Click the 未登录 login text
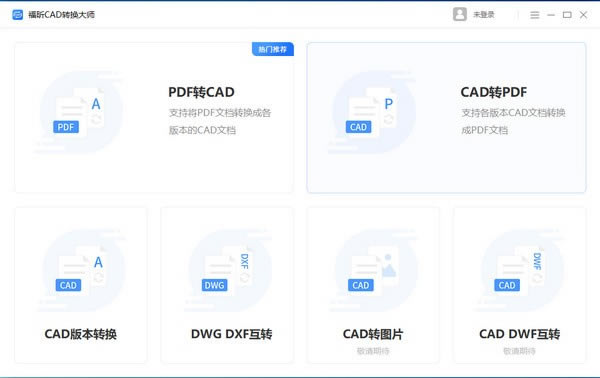The image size is (600, 378). [484, 15]
